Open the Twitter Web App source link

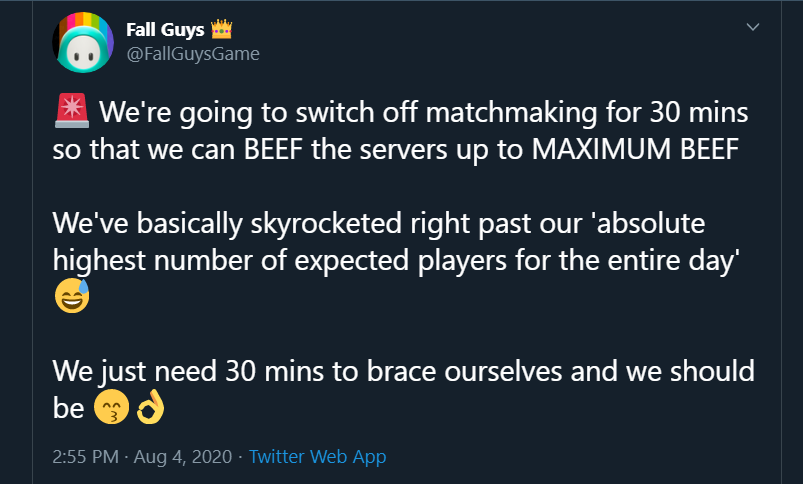point(317,457)
